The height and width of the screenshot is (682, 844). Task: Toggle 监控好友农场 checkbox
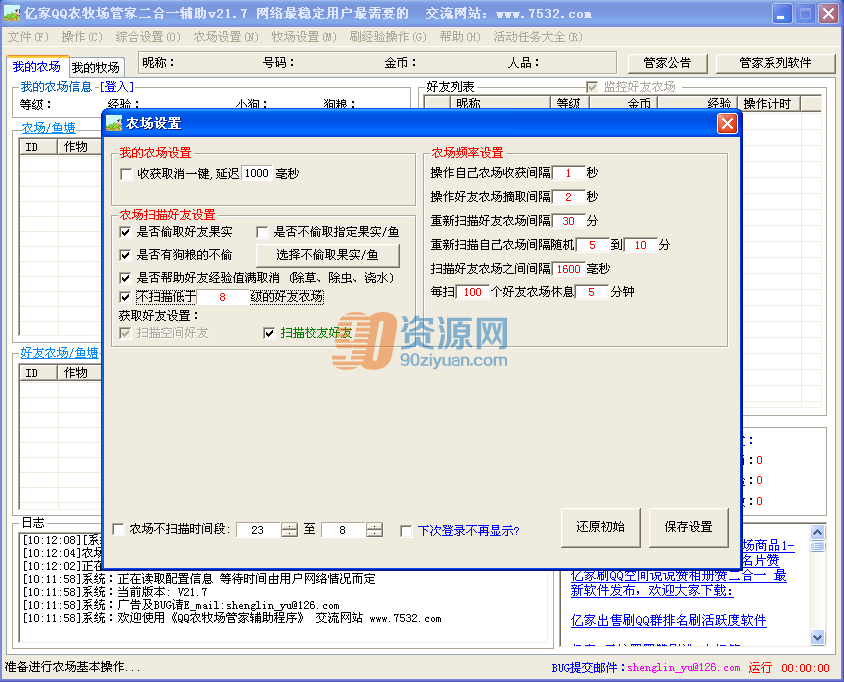(x=592, y=87)
